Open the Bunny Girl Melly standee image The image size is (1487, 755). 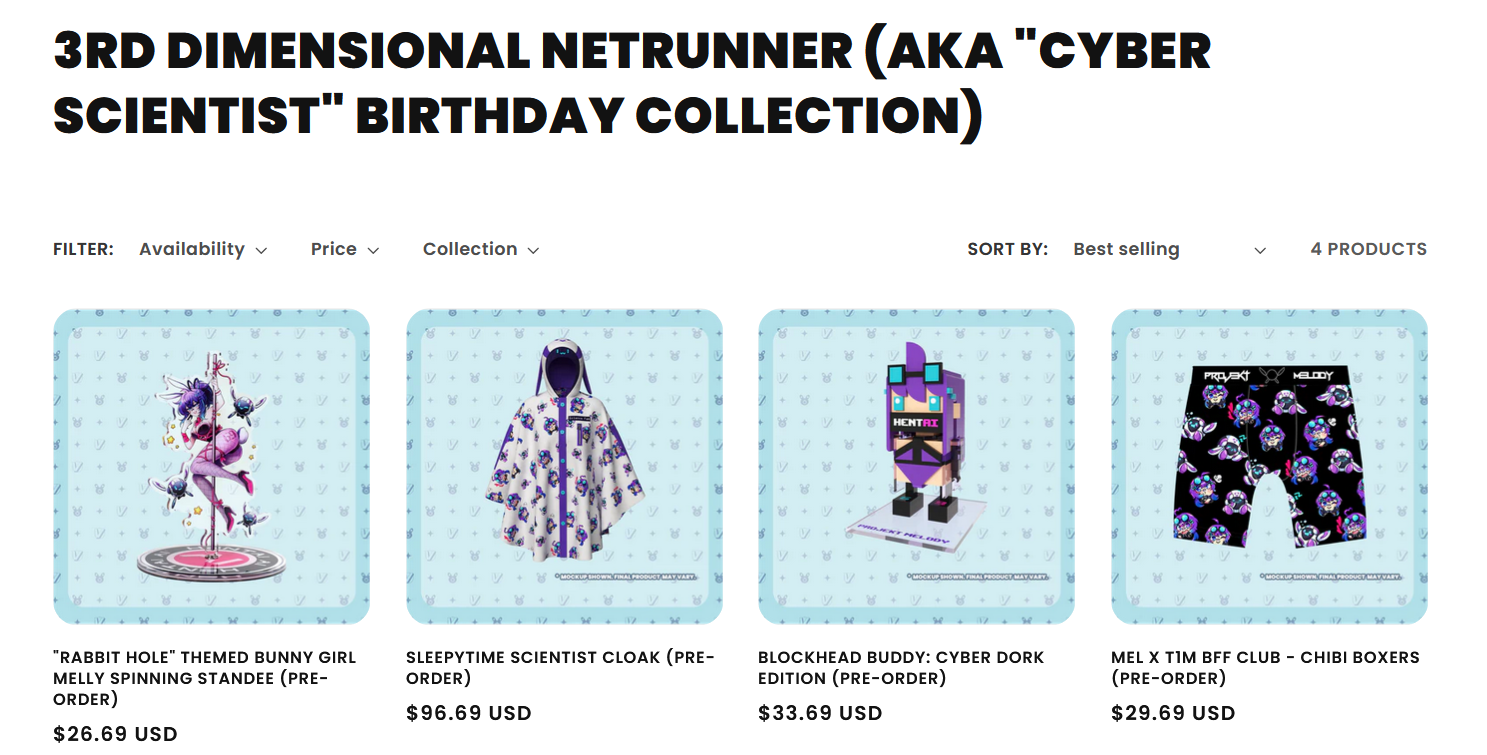(x=211, y=467)
